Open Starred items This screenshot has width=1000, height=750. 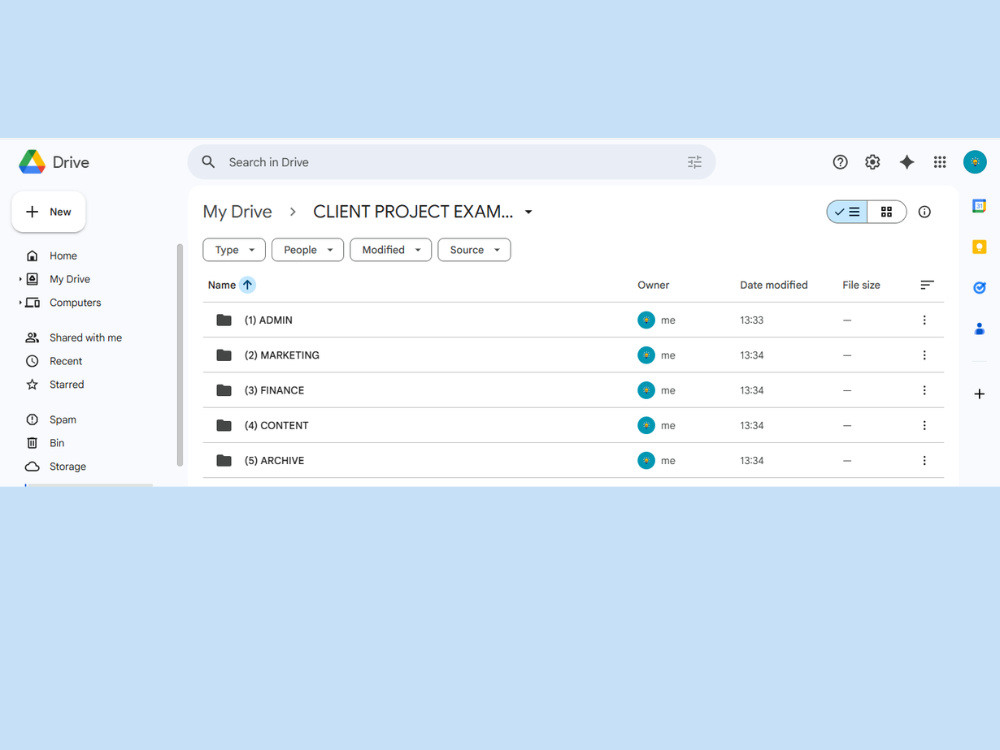[66, 385]
